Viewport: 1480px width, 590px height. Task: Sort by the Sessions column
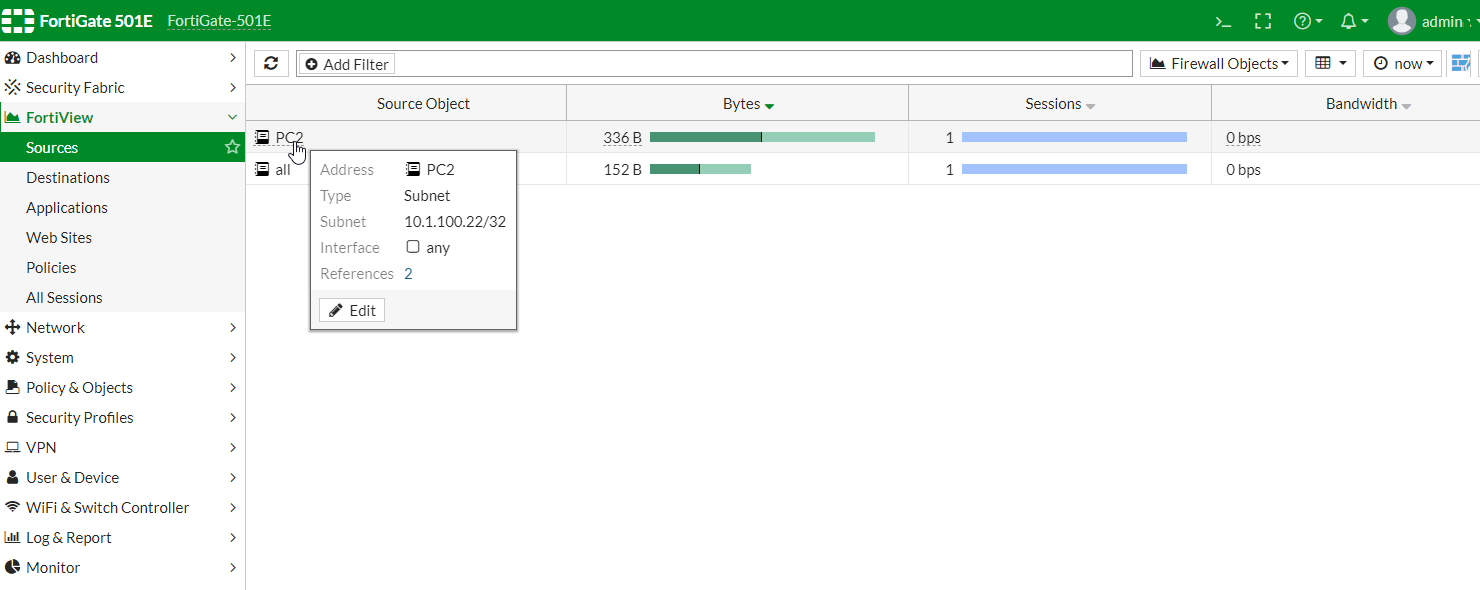(1060, 104)
